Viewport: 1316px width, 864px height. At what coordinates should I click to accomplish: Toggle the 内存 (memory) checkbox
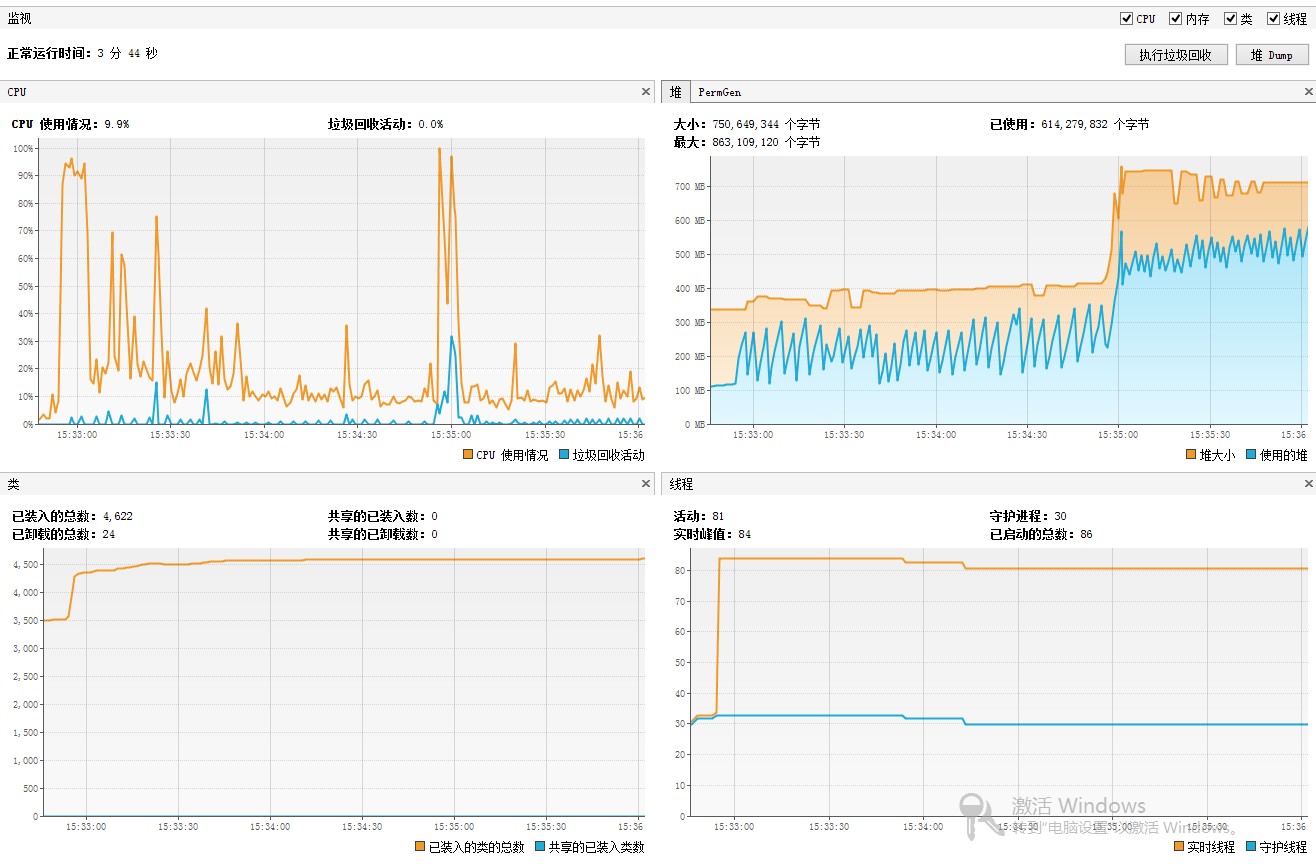(1176, 18)
